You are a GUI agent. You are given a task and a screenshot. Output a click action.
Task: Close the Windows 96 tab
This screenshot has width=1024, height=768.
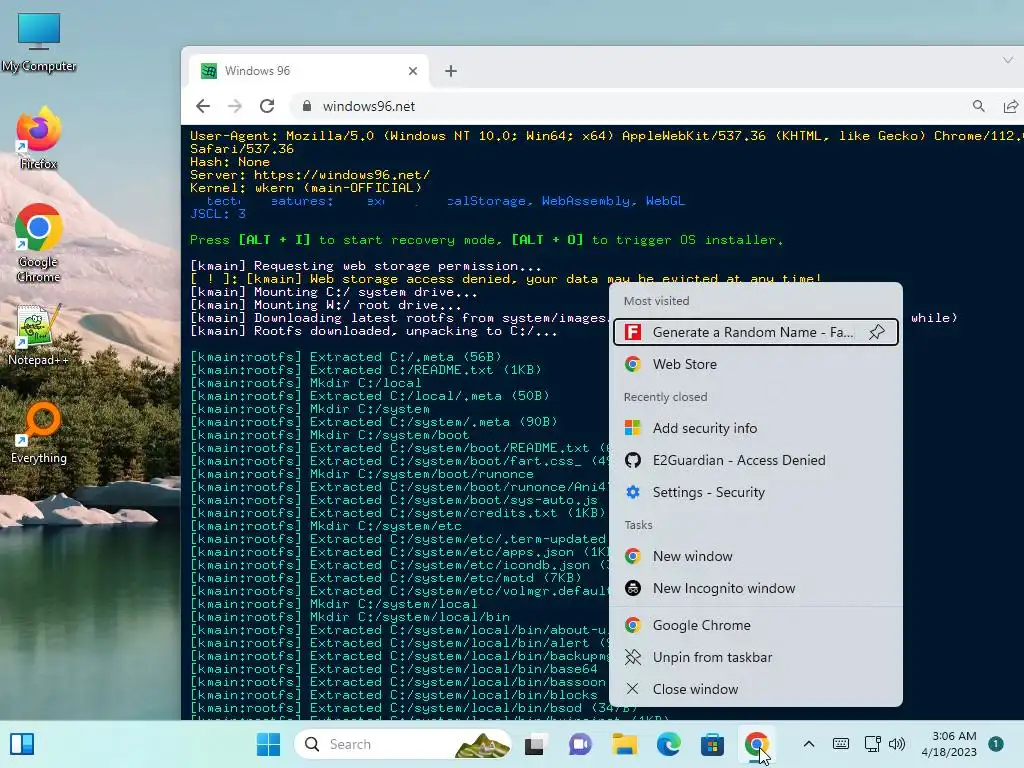[x=413, y=71]
